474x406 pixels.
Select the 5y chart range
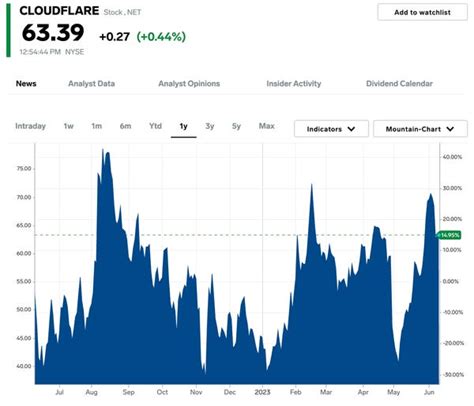236,126
